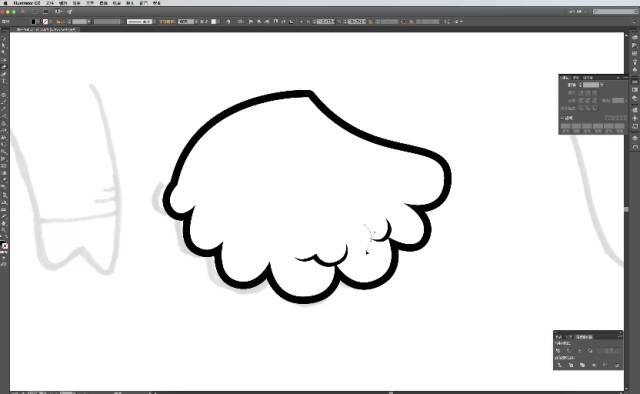Open stroke weight dropdown in Stroke panel

[x=602, y=85]
